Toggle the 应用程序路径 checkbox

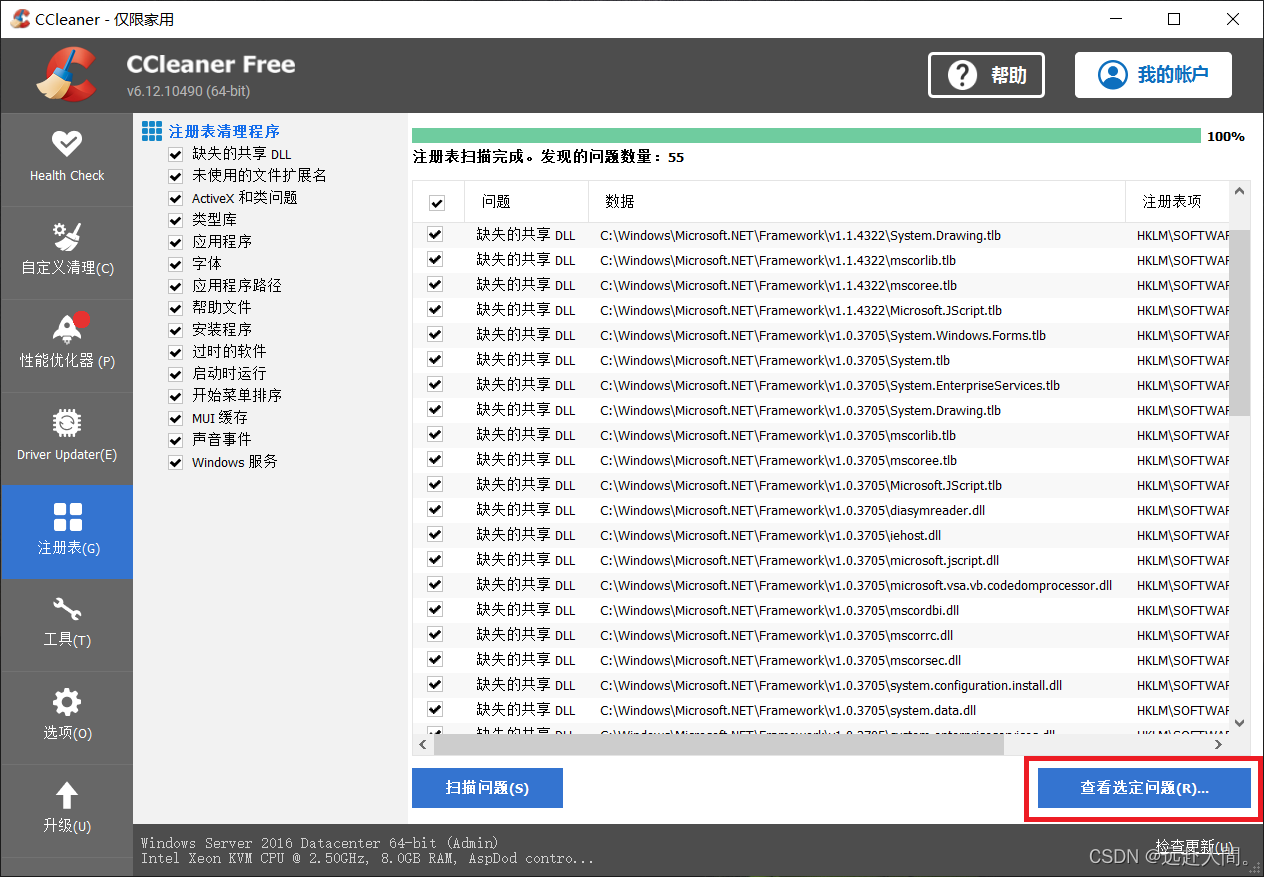(175, 286)
